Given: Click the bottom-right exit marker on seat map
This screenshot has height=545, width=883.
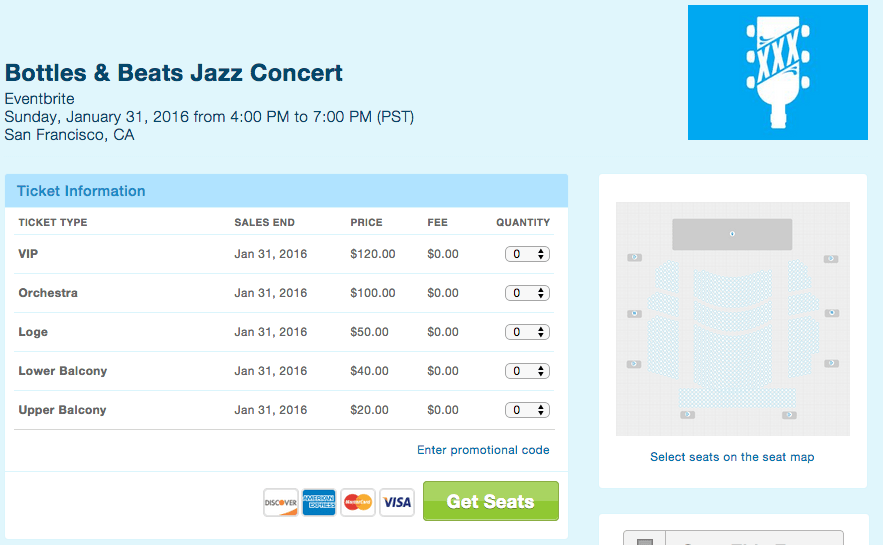Looking at the screenshot, I should tap(789, 414).
